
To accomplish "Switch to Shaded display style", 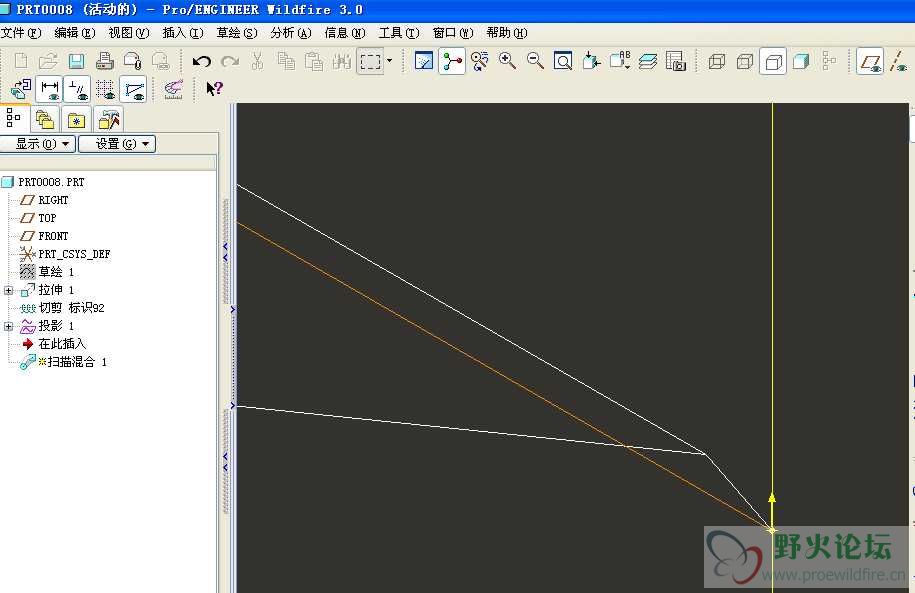I will click(x=801, y=61).
